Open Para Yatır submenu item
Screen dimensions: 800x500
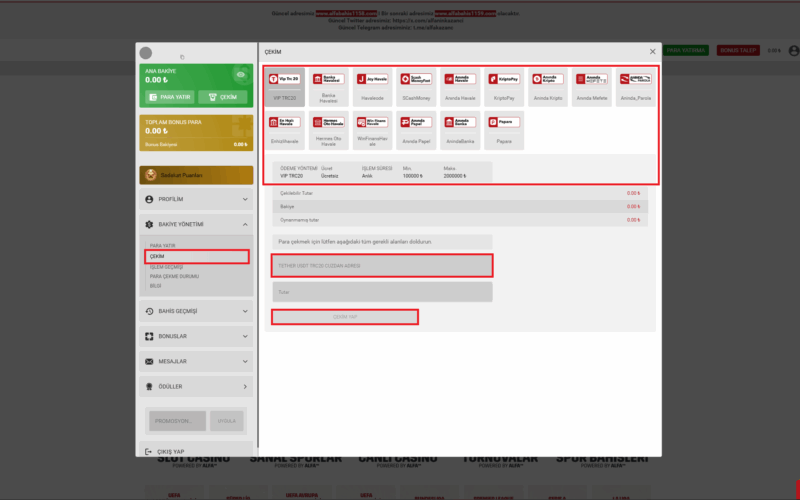163,246
